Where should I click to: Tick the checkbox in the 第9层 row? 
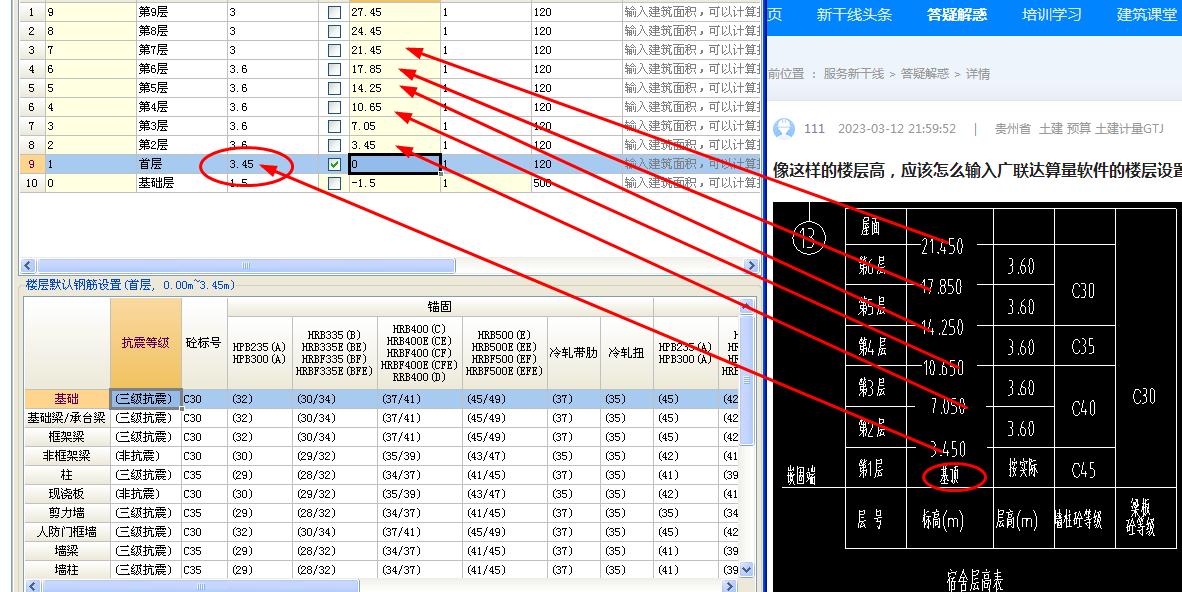[334, 13]
